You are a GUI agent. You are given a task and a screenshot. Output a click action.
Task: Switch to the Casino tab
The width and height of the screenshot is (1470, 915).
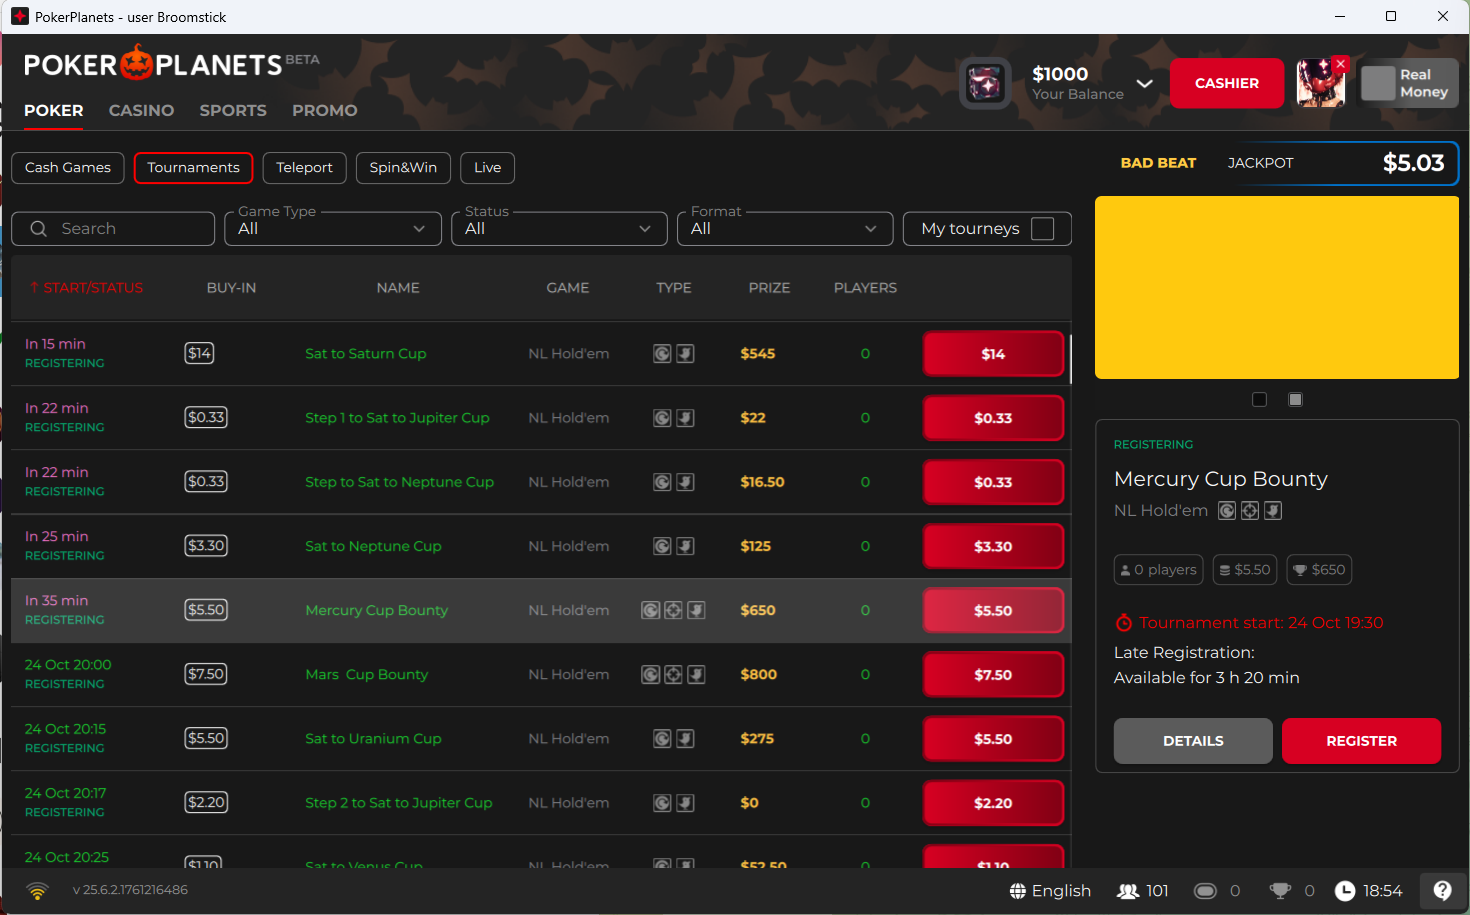[x=141, y=110]
